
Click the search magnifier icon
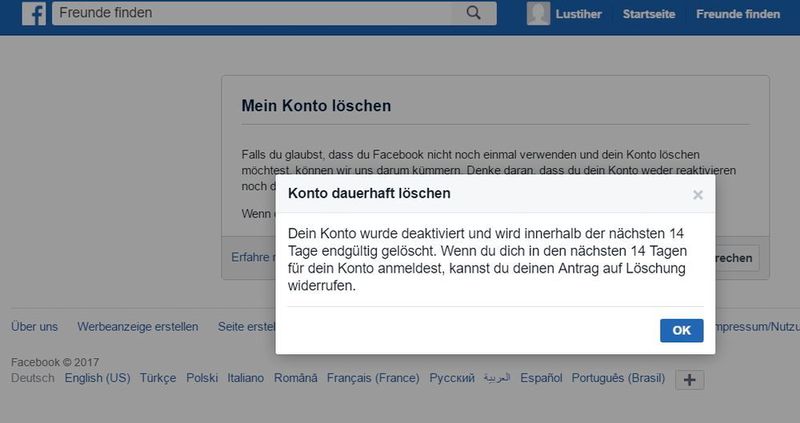point(473,13)
